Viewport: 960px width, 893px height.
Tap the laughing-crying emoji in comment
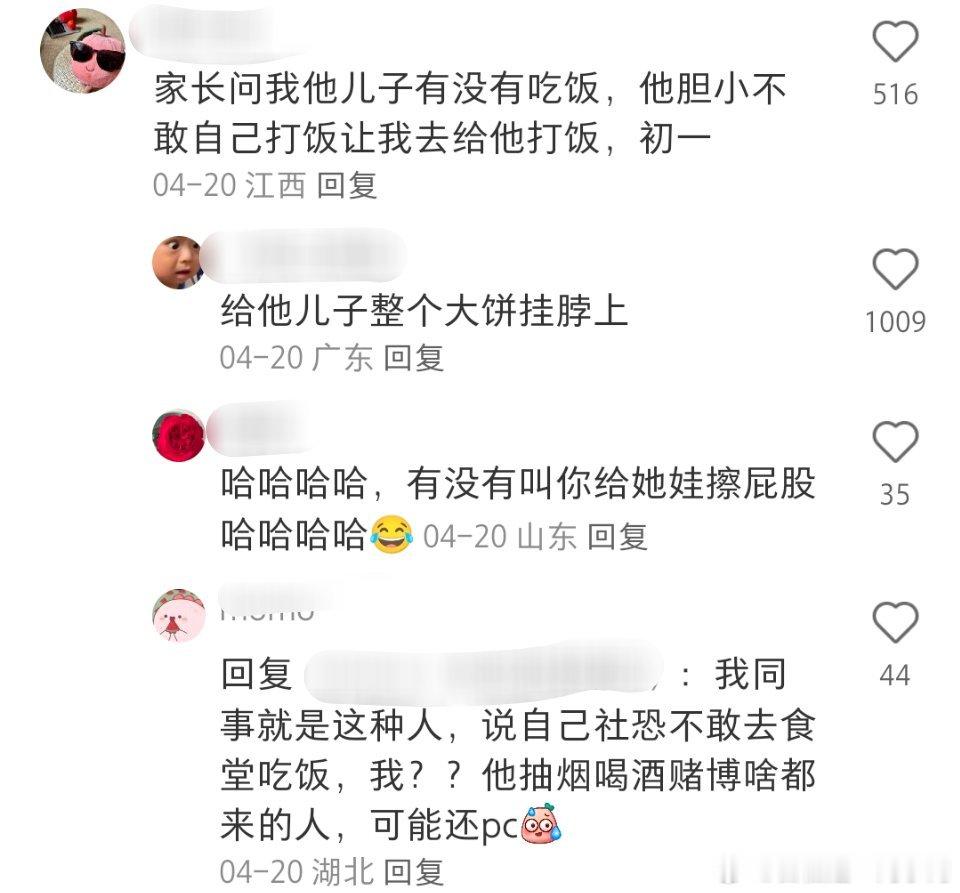(x=392, y=535)
